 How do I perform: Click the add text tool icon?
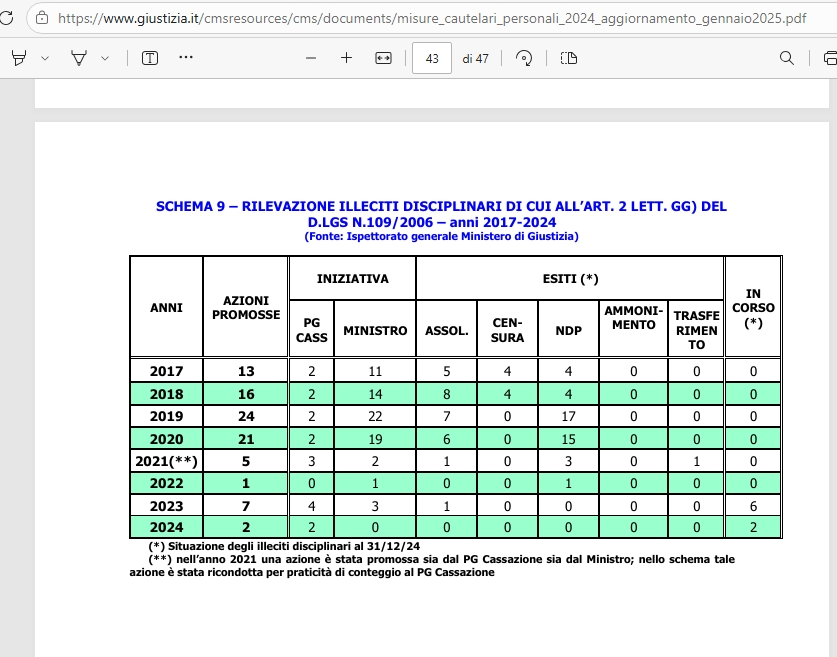point(150,58)
